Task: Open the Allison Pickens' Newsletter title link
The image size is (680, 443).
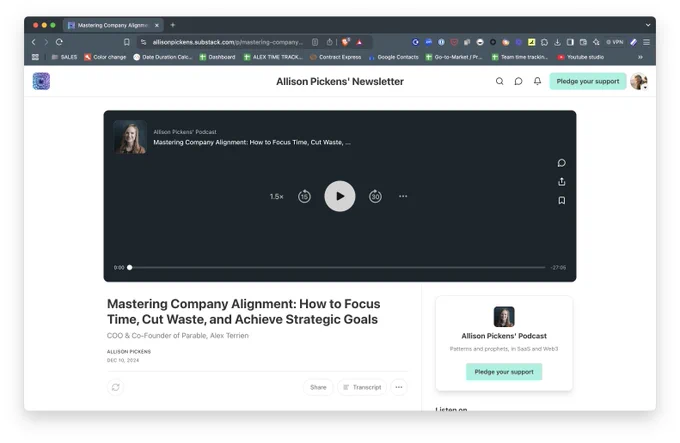Action: coord(340,81)
